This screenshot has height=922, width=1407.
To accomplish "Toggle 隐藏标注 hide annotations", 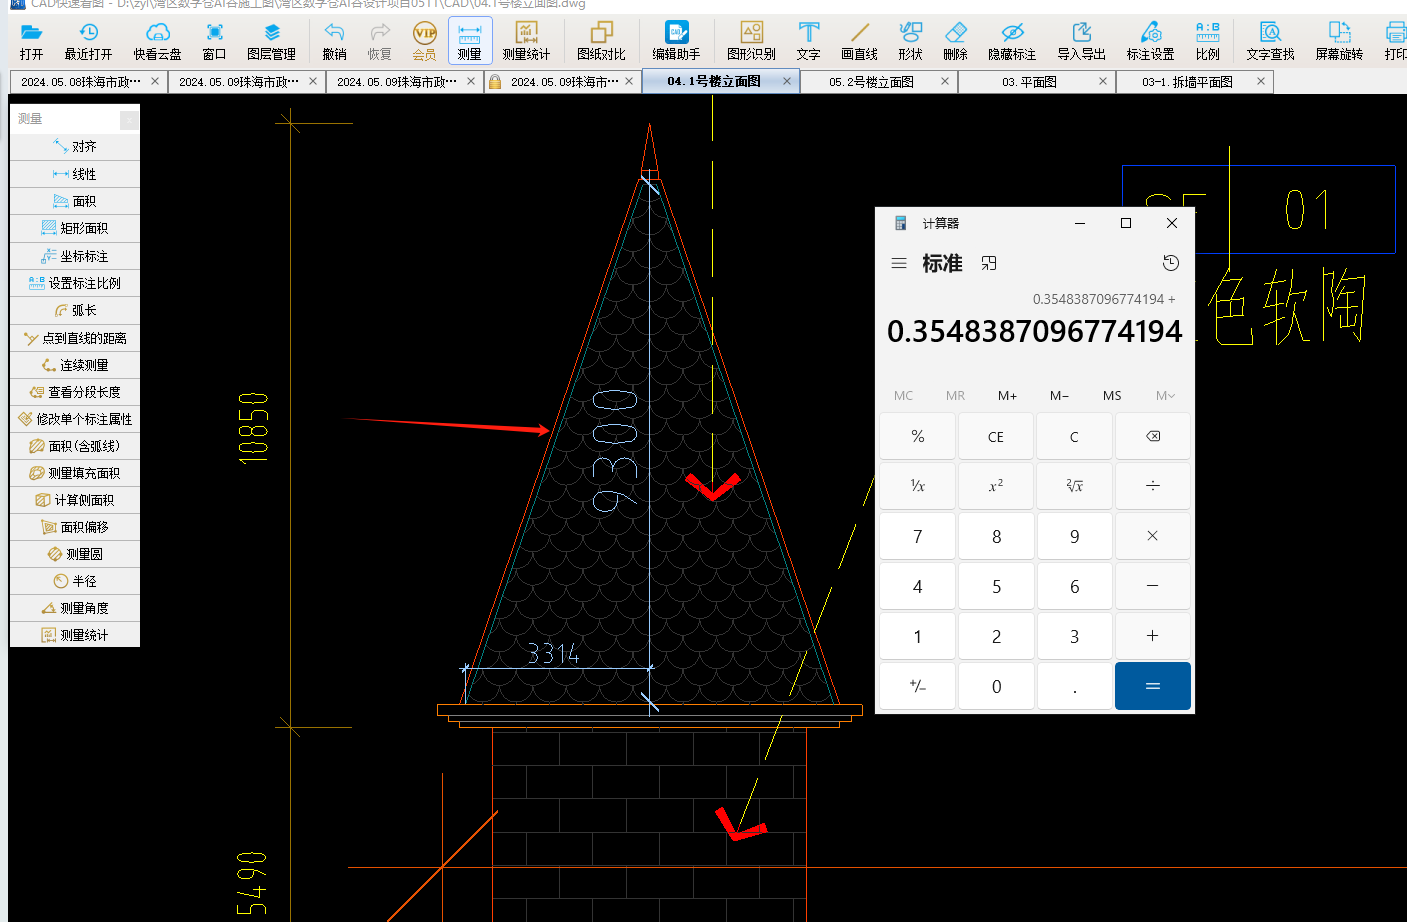I will [1012, 42].
